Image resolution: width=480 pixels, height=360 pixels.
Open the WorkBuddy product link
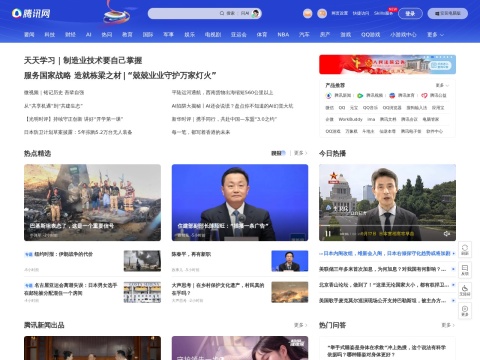coord(350,119)
